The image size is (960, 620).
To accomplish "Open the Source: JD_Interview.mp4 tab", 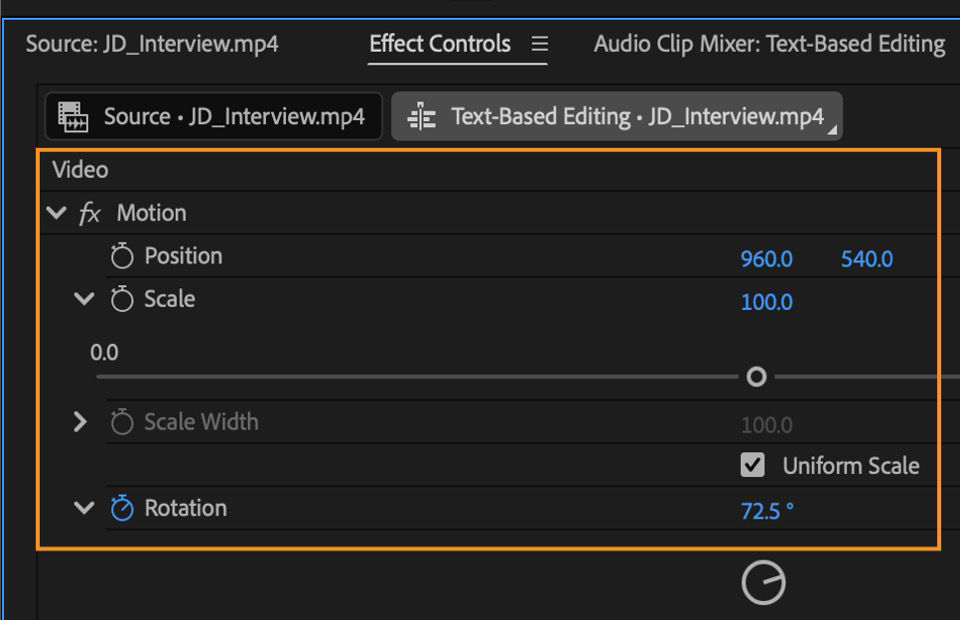I will pyautogui.click(x=154, y=44).
